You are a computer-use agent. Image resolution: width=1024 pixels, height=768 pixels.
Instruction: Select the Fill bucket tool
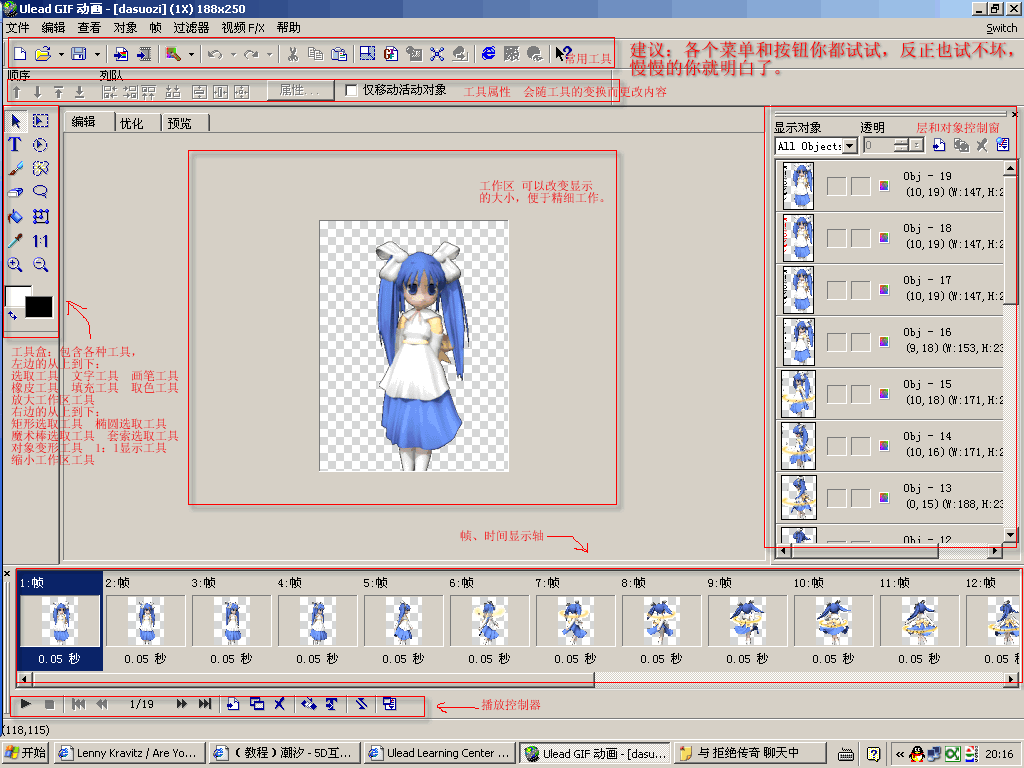16,216
